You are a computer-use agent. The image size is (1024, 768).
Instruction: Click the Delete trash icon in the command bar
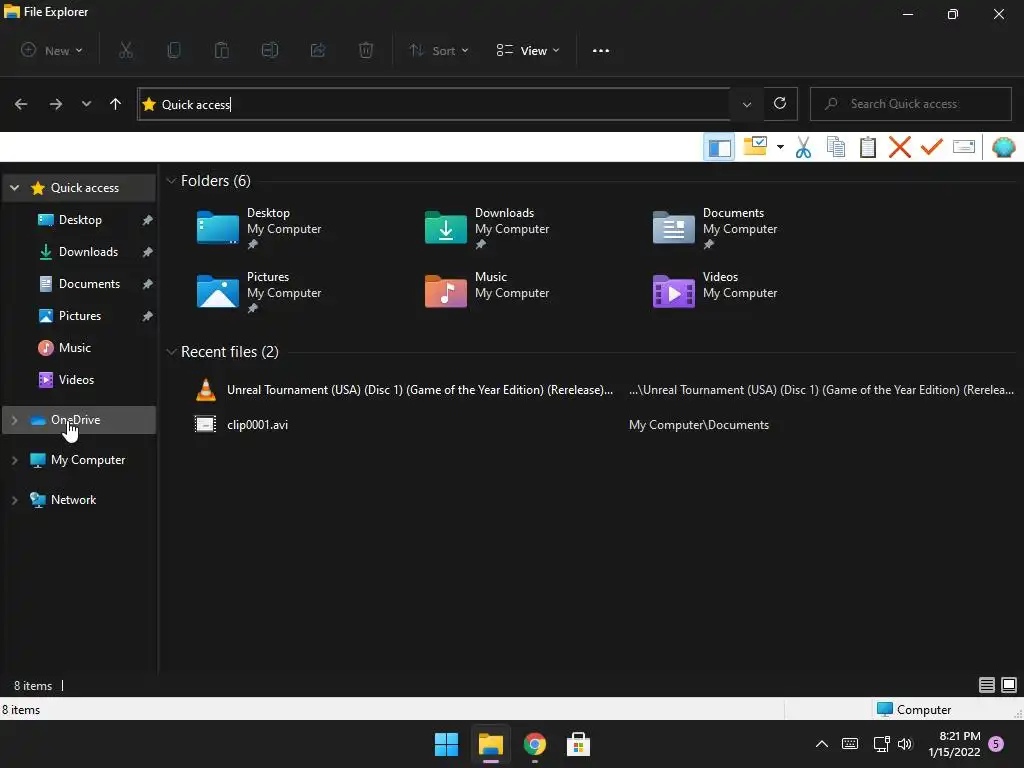366,50
